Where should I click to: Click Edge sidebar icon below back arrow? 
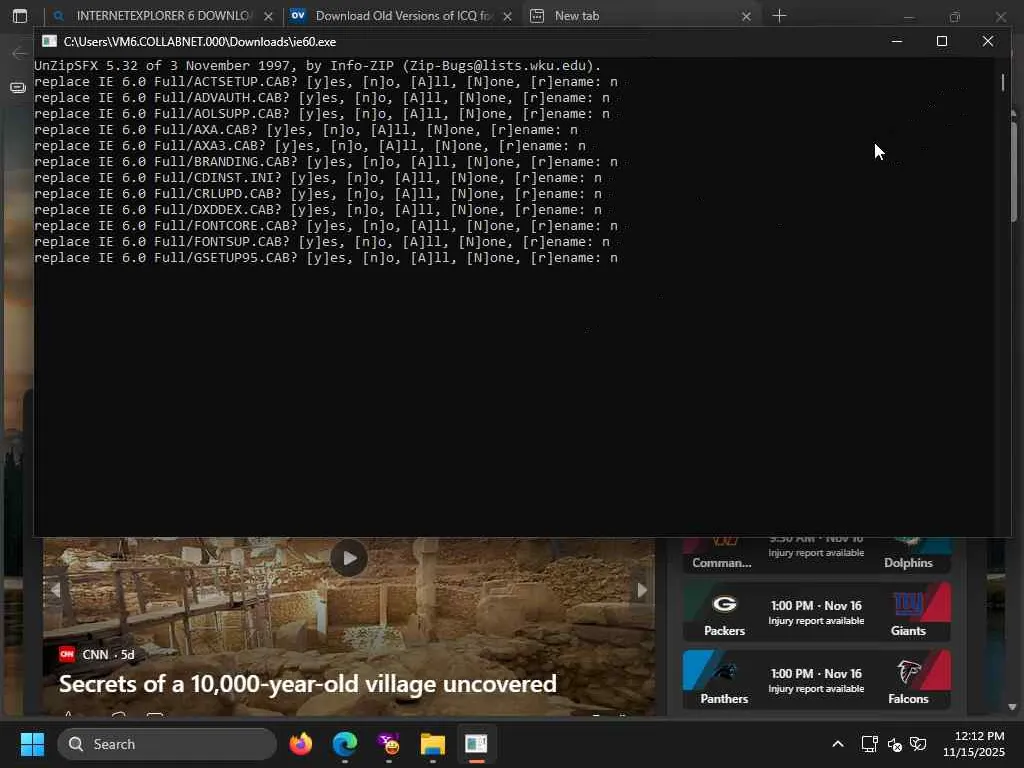coord(18,88)
